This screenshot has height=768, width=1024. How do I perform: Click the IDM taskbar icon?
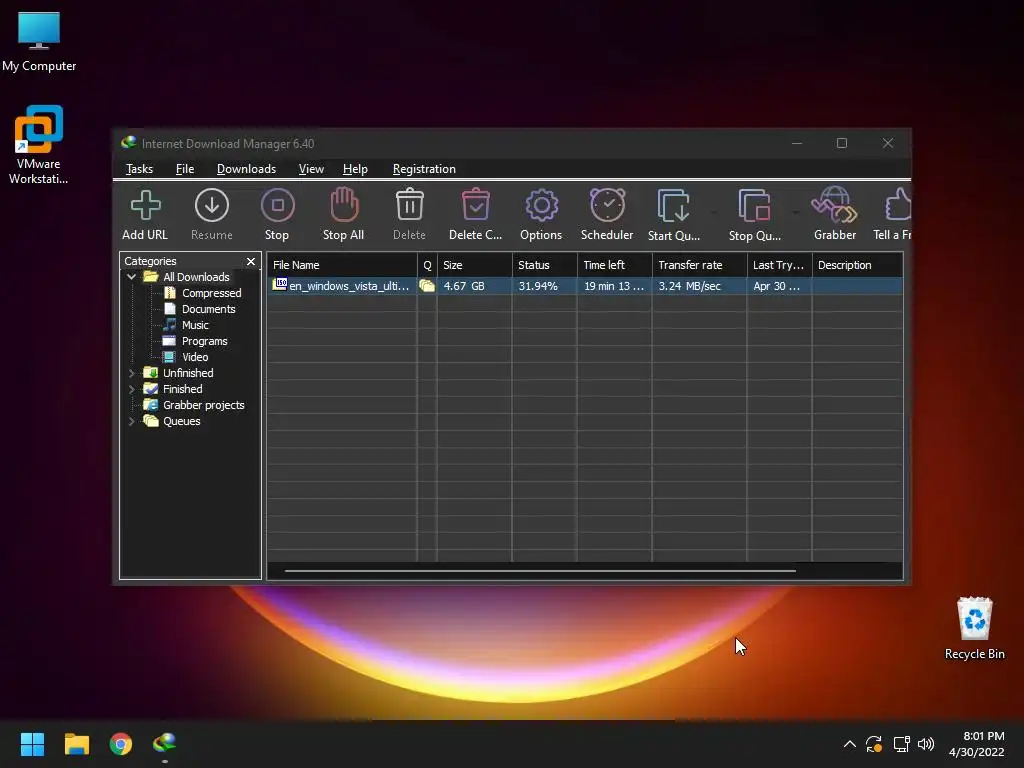coord(165,743)
